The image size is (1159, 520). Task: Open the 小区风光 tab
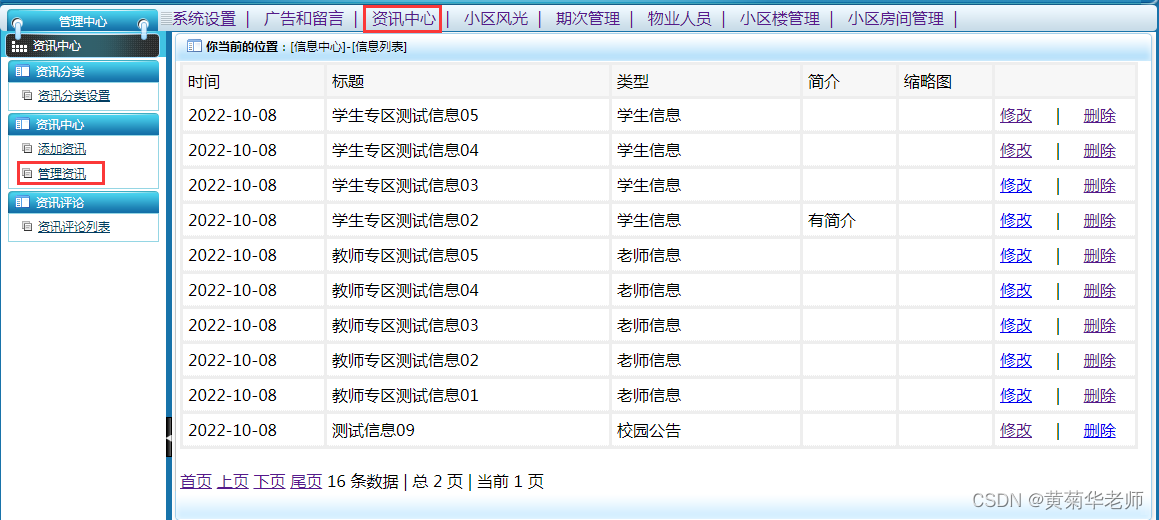click(x=496, y=18)
